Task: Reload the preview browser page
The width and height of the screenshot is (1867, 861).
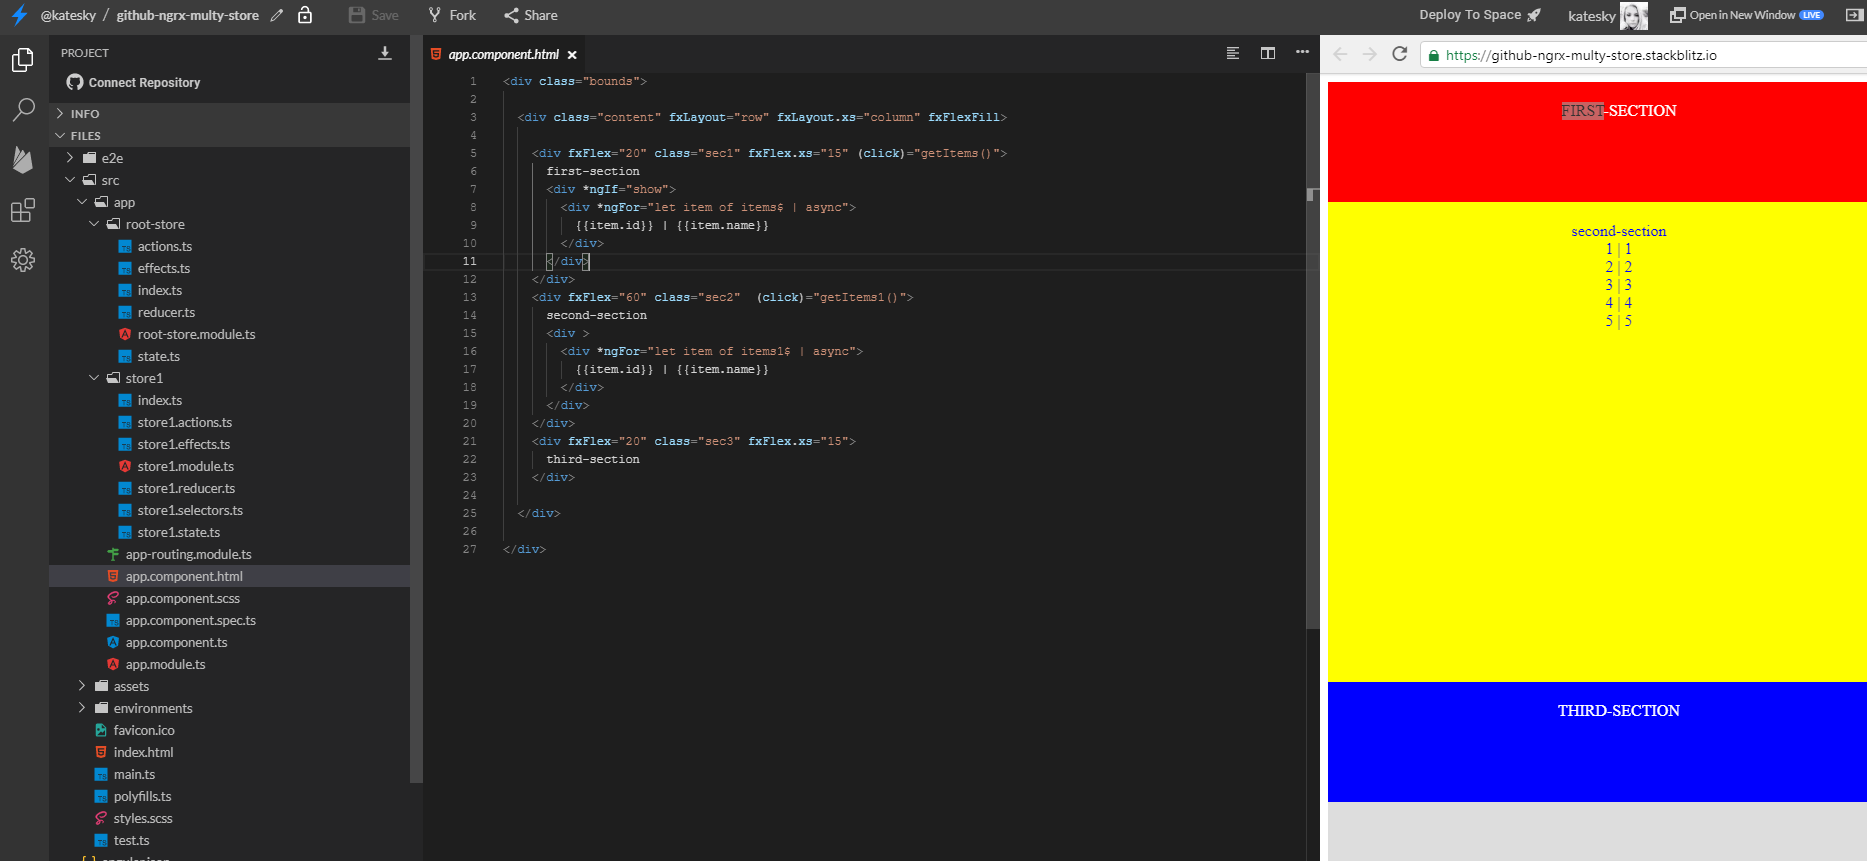Action: (x=1400, y=54)
